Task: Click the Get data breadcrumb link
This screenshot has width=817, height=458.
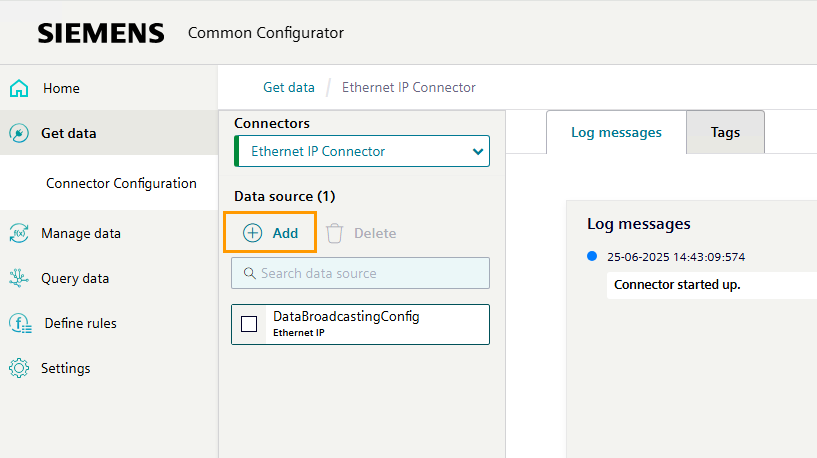Action: (289, 88)
